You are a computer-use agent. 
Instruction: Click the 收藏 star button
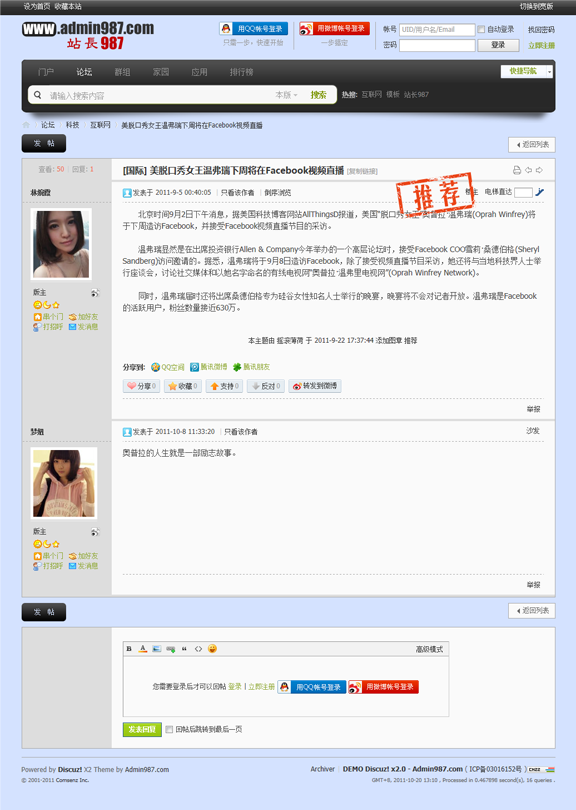(x=182, y=386)
